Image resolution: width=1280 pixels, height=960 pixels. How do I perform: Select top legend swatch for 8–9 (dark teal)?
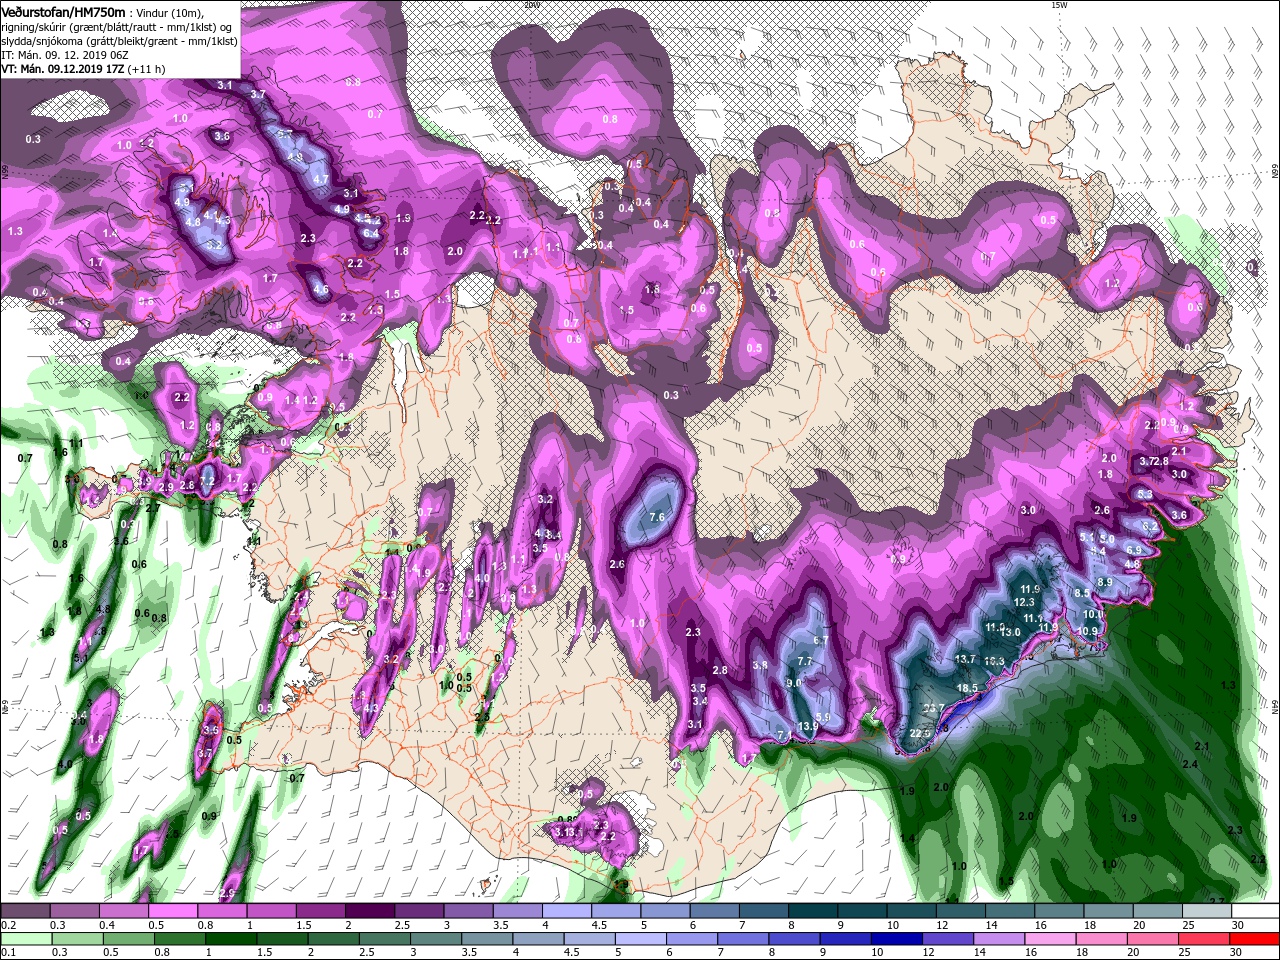click(811, 911)
